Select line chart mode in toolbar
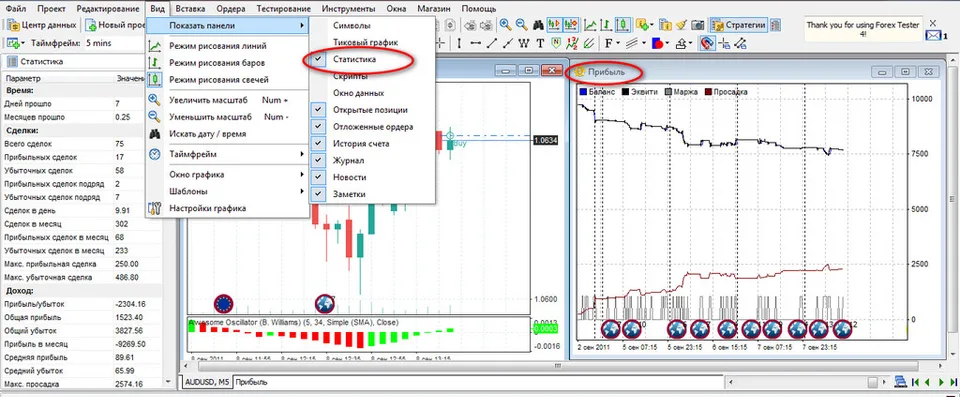The image size is (960, 397). coord(590,25)
